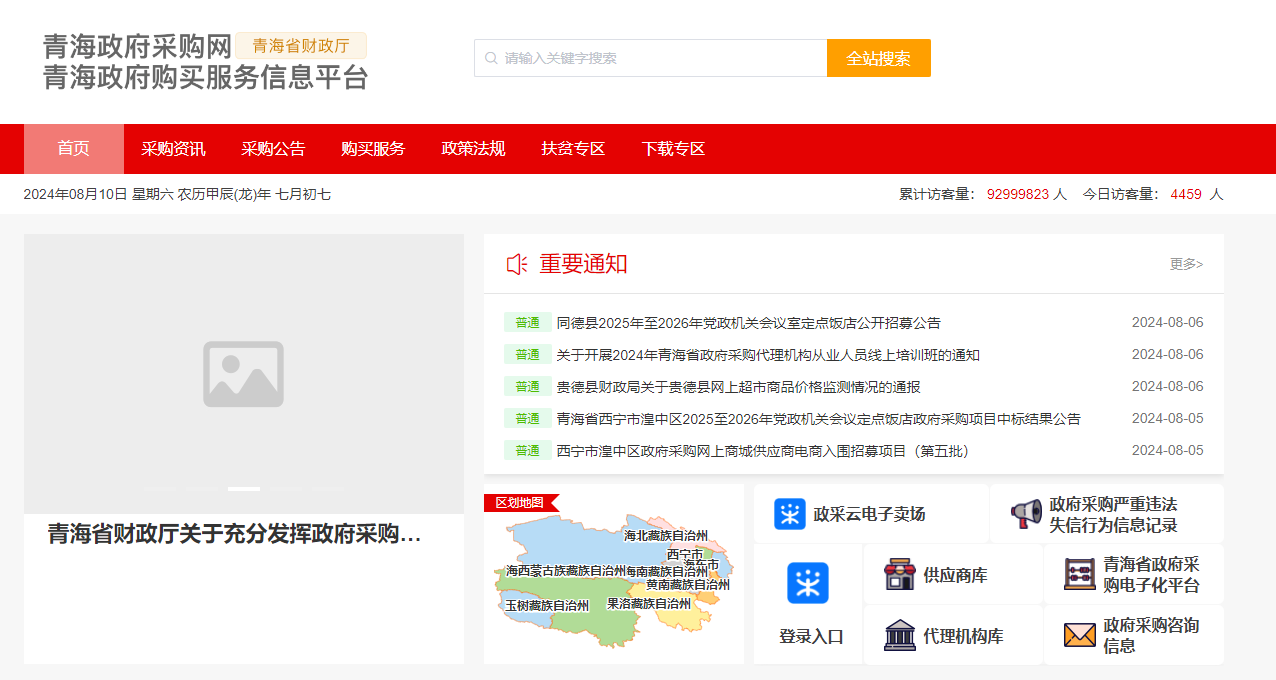
Task: Click the magnifier icon in the search bar
Action: click(x=491, y=57)
